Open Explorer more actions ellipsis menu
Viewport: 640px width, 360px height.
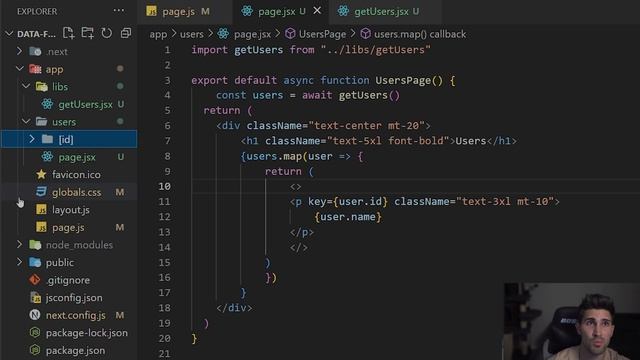[x=119, y=11]
